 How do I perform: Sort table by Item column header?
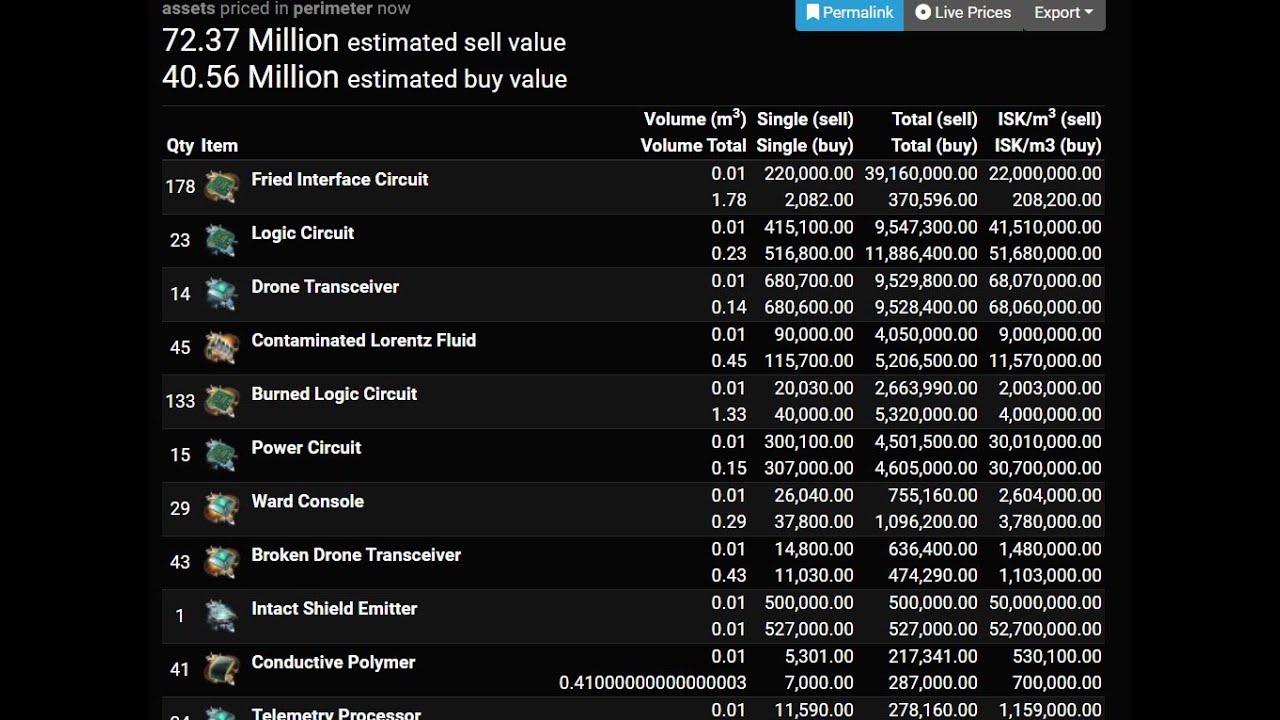[219, 146]
